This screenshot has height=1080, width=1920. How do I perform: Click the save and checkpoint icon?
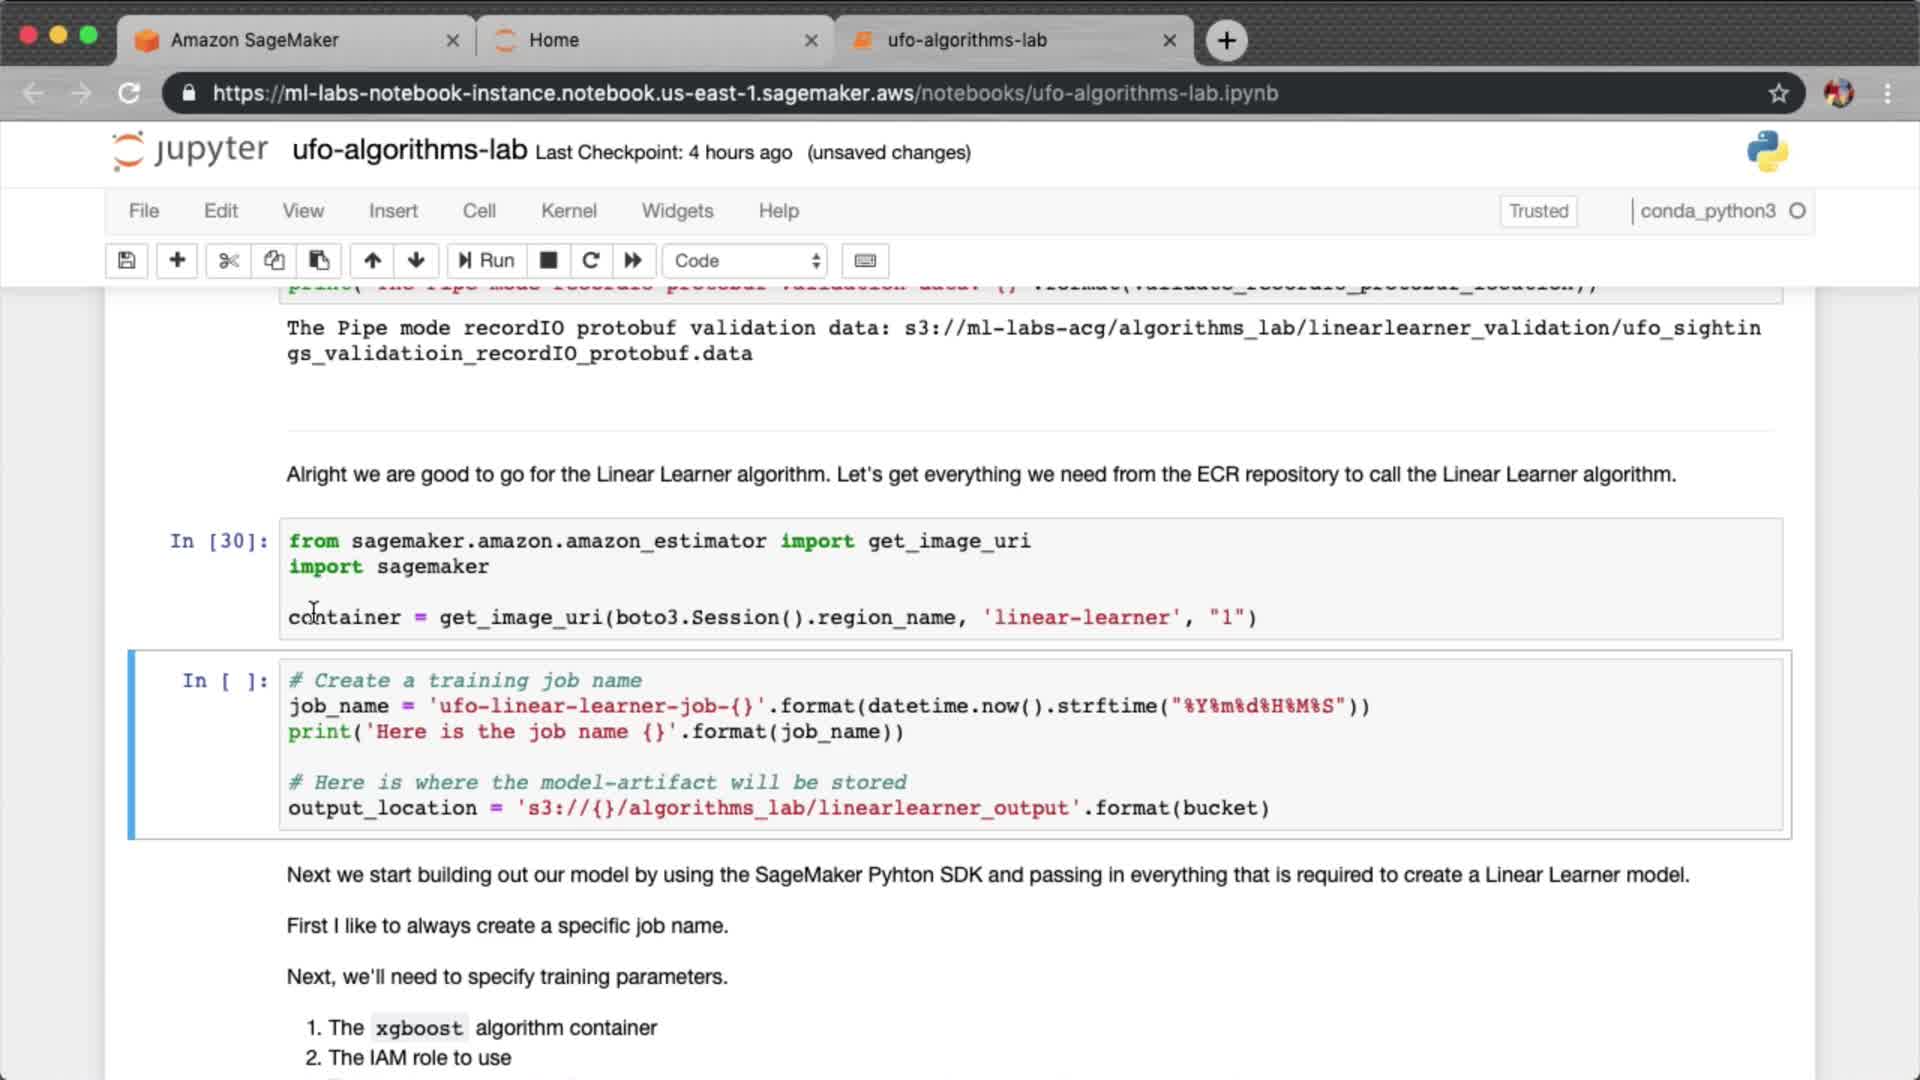pos(127,261)
